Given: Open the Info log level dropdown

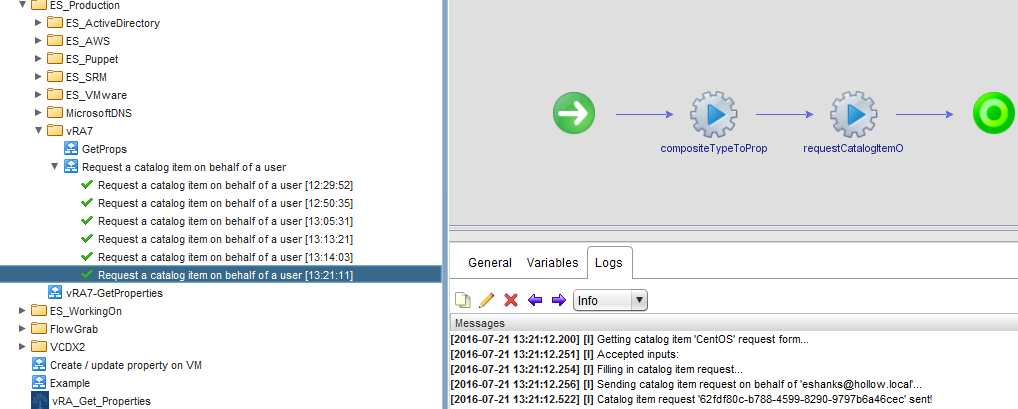Looking at the screenshot, I should coord(610,300).
